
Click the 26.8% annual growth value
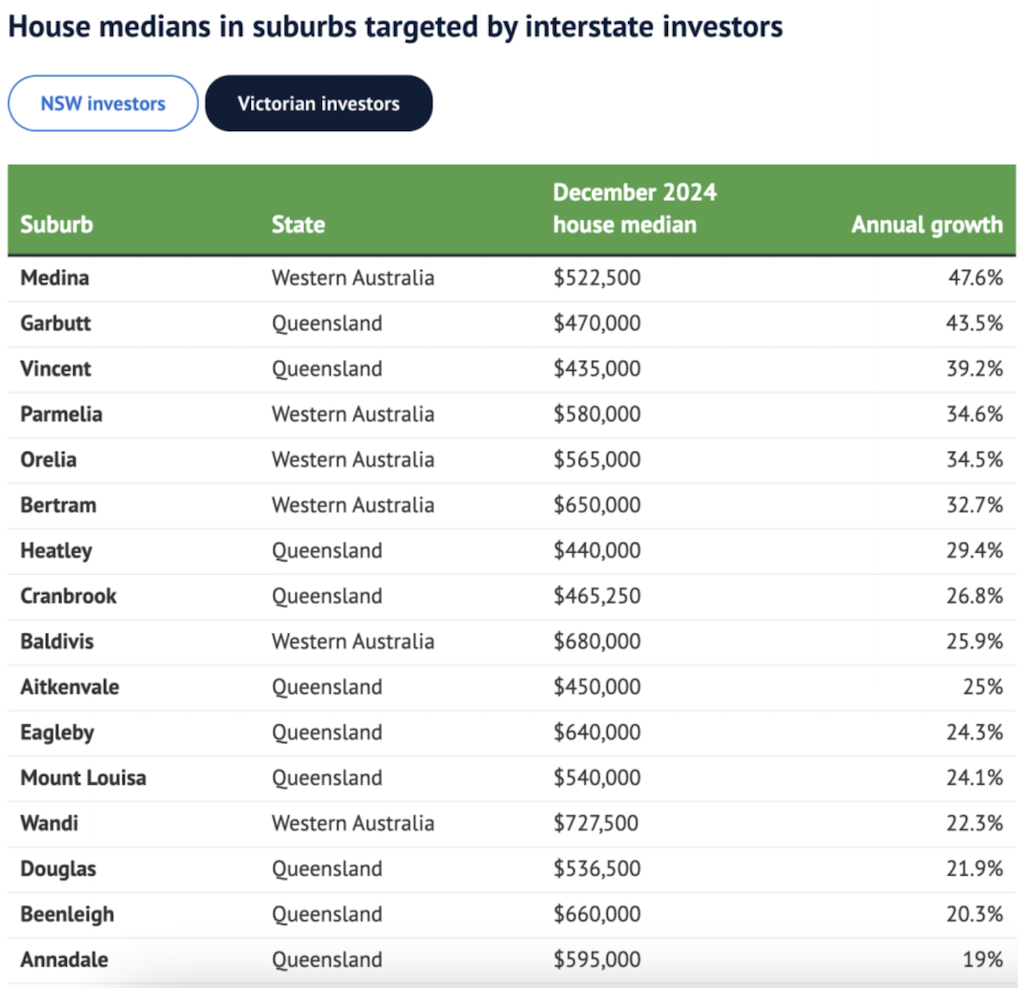975,596
